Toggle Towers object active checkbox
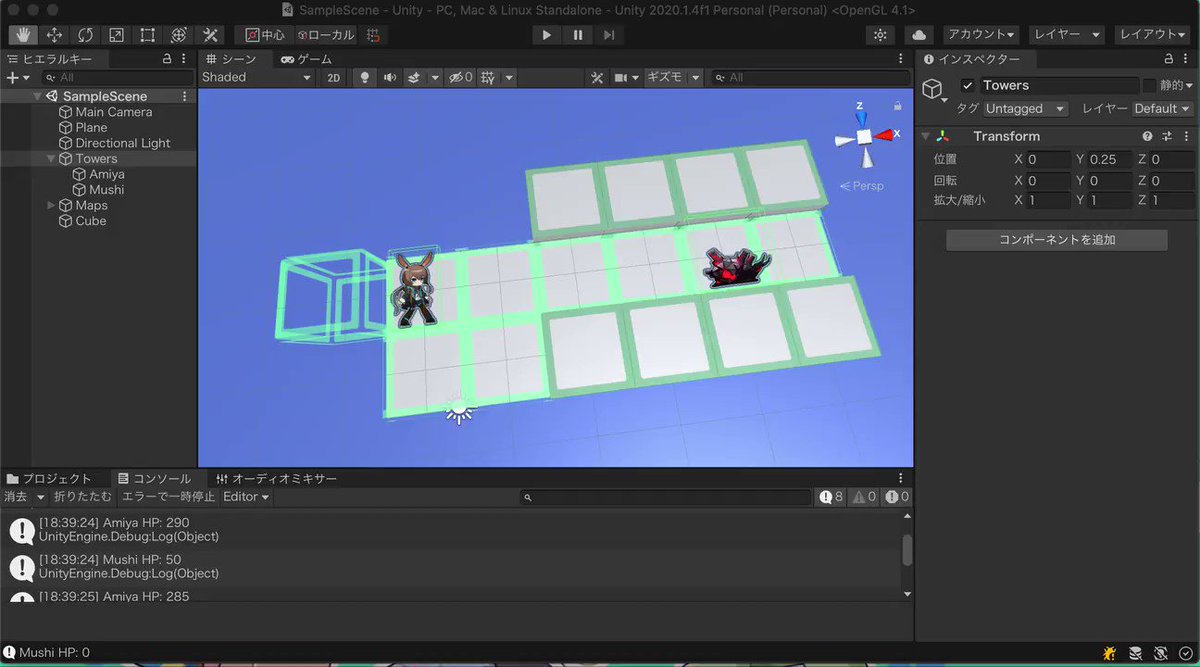This screenshot has width=1200, height=667. [967, 85]
